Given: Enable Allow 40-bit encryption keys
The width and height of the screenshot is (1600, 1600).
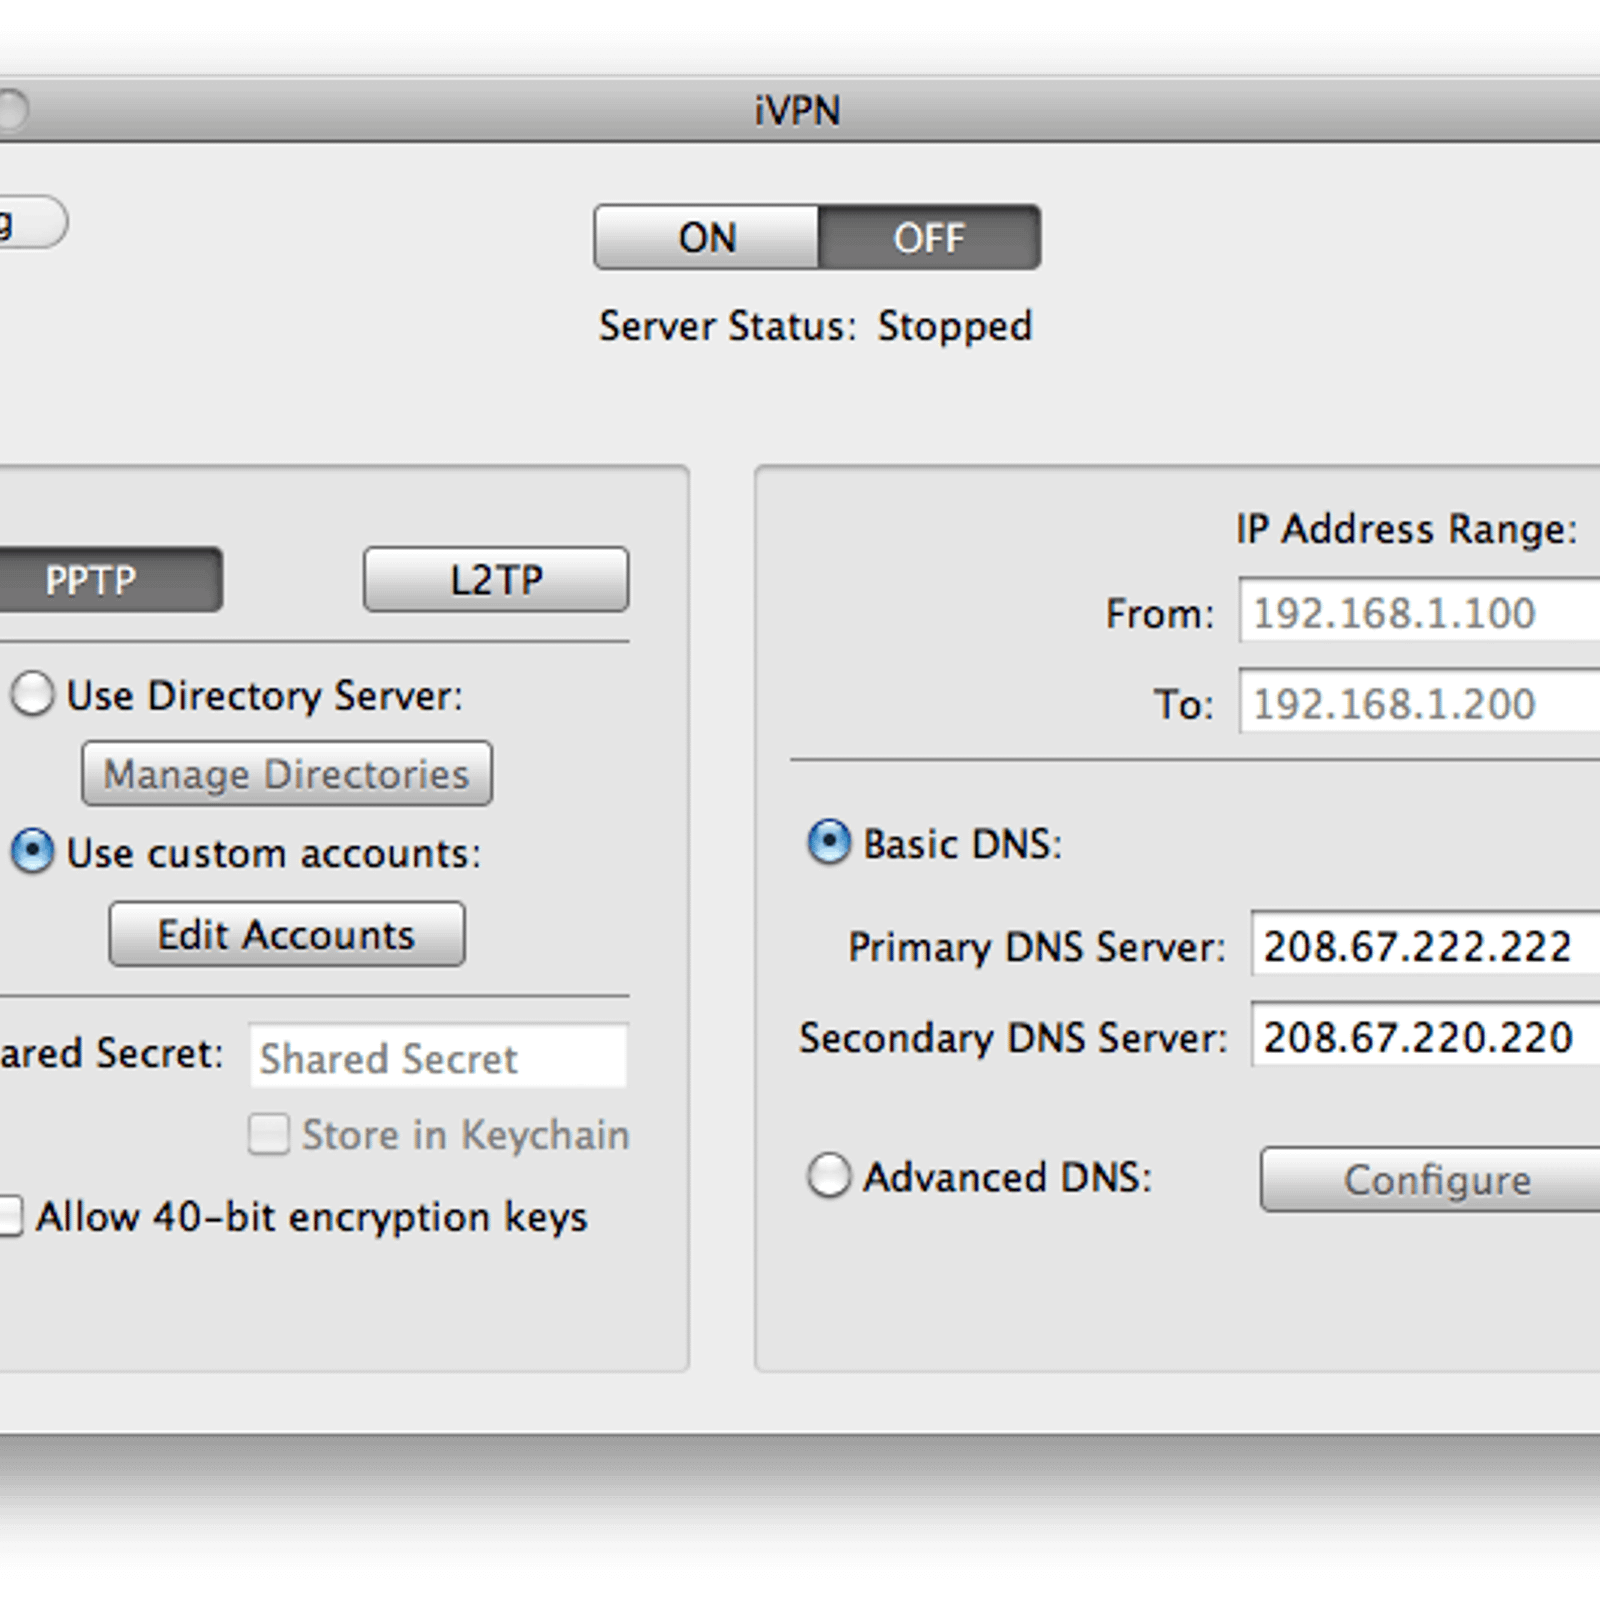Looking at the screenshot, I should click(10, 1217).
